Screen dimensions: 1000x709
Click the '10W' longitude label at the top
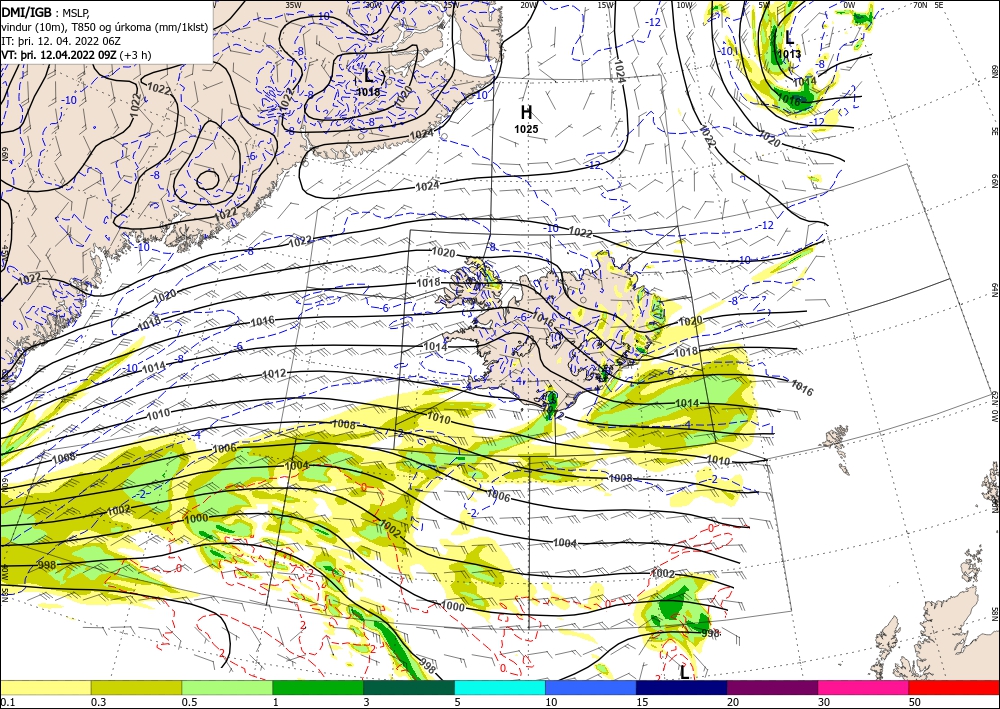pos(684,5)
